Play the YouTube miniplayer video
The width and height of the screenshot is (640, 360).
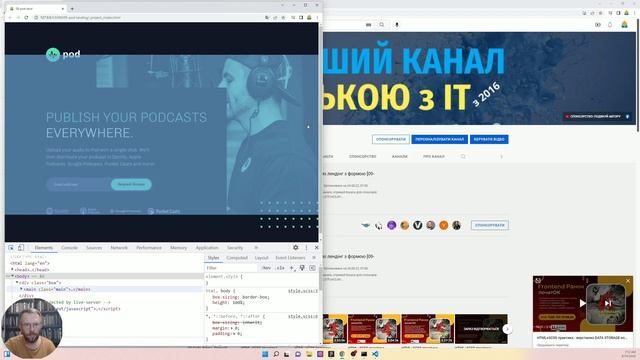pyautogui.click(x=582, y=303)
